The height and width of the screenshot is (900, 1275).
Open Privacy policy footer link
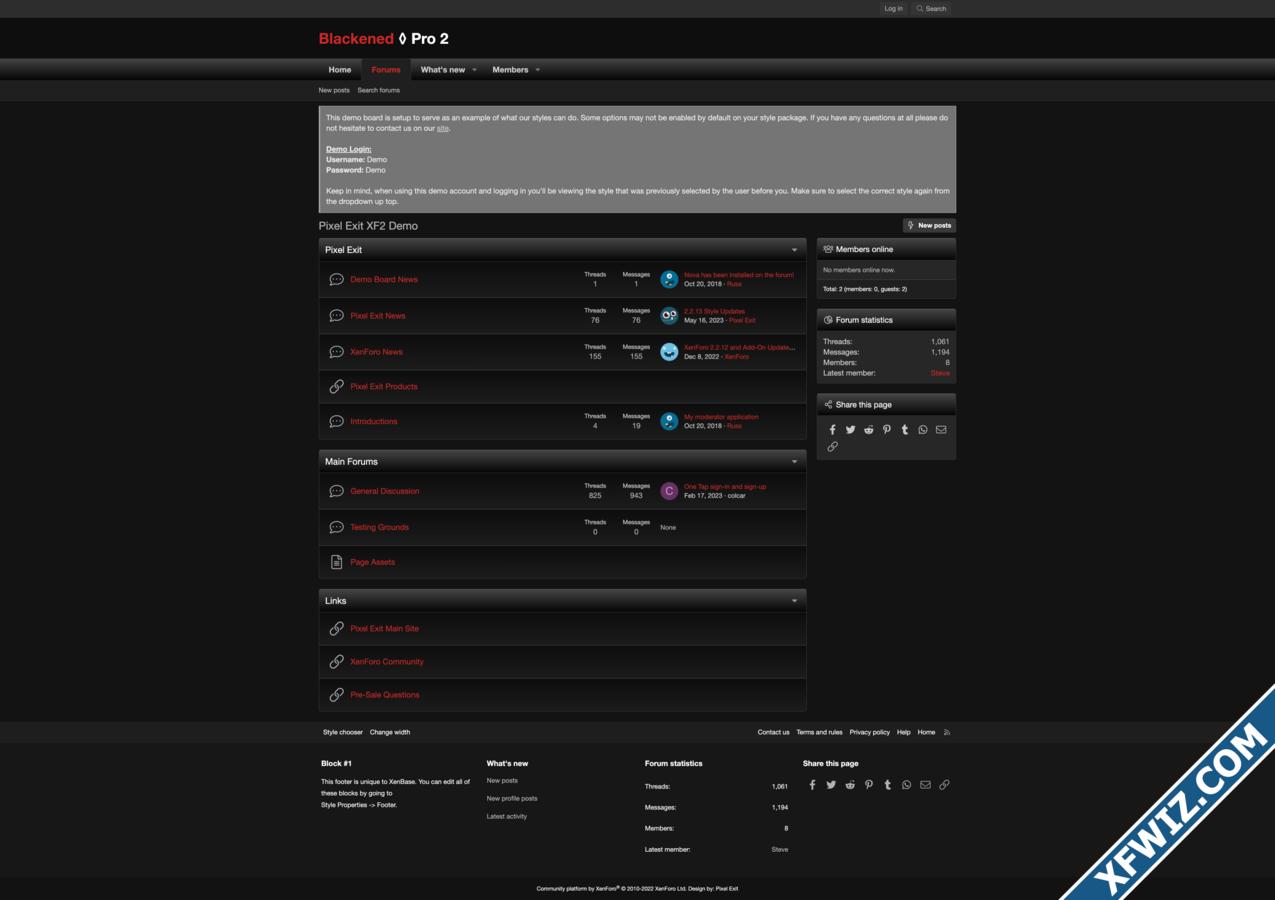coord(869,732)
